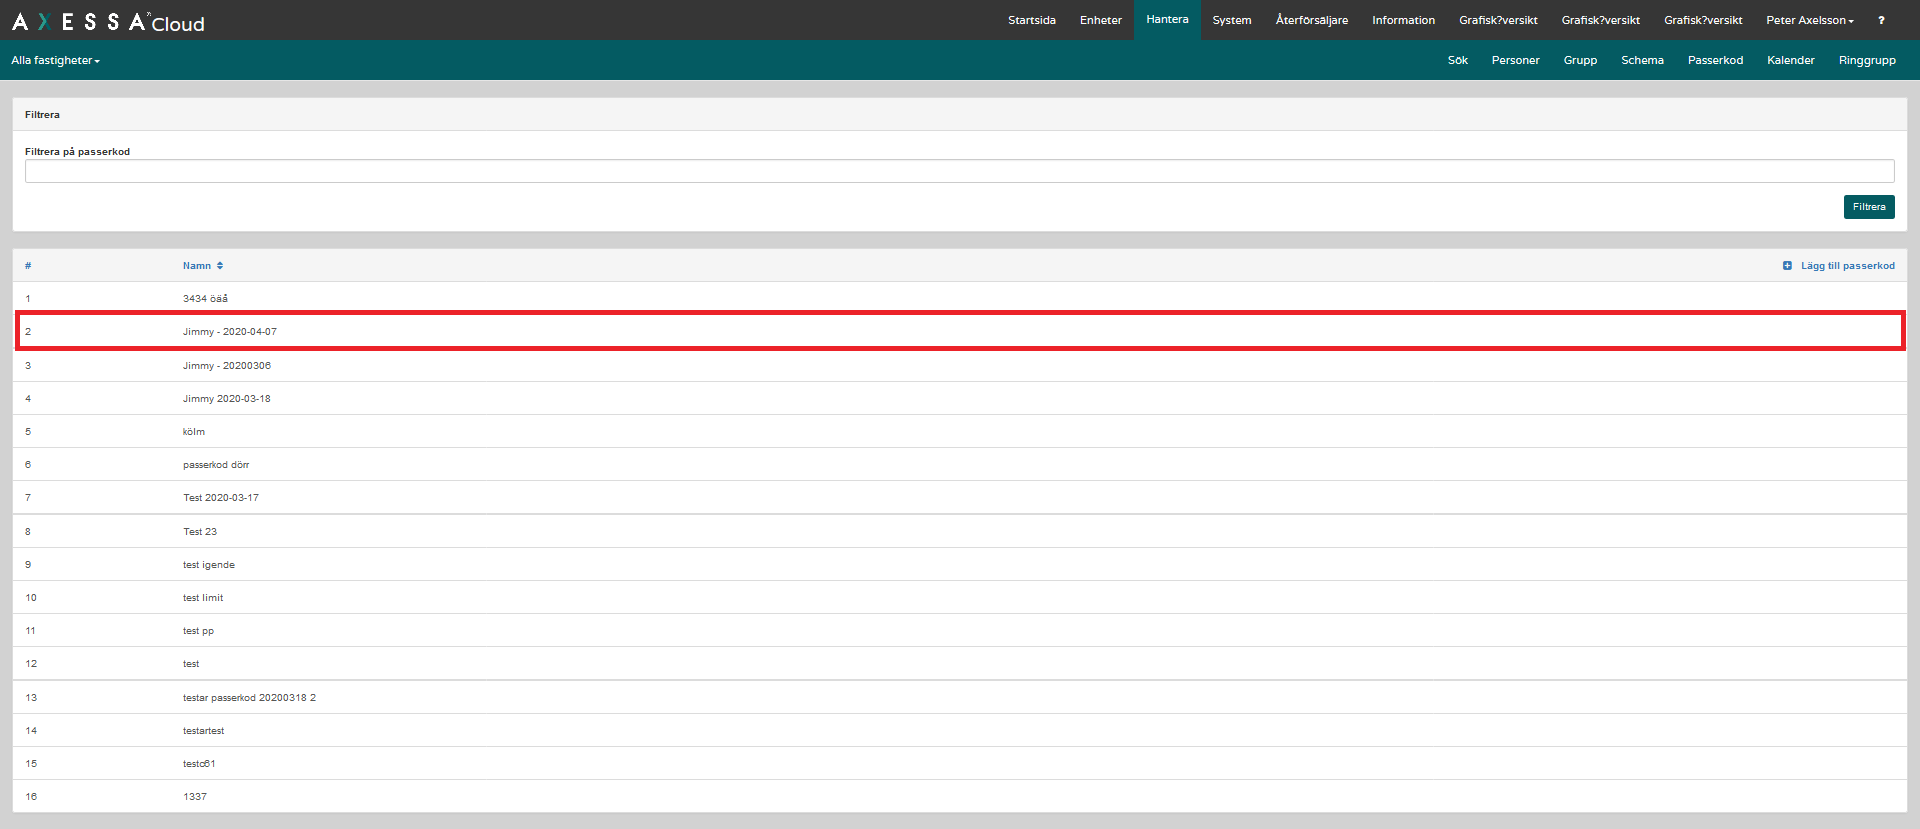This screenshot has height=829, width=1920.
Task: Open the Återförsäljare menu item
Action: [x=1311, y=20]
